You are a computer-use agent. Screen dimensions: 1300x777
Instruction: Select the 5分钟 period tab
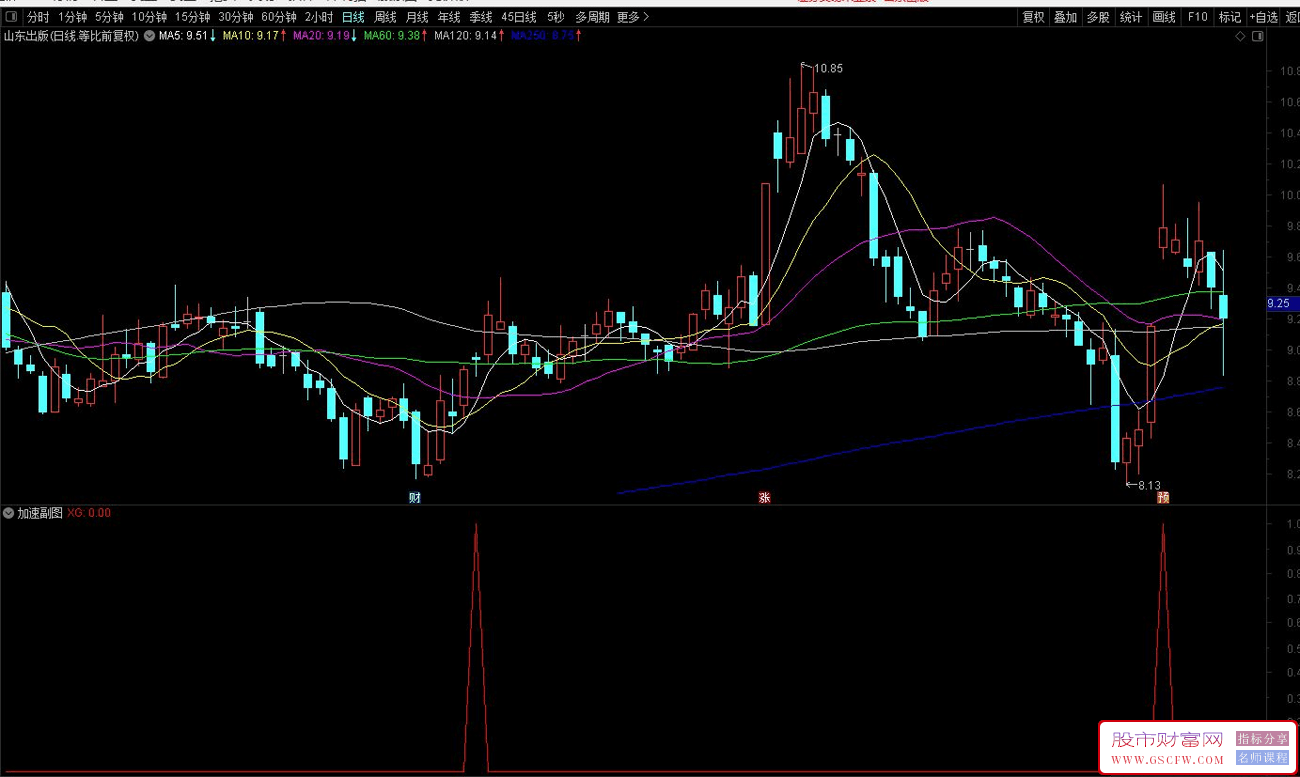pyautogui.click(x=109, y=17)
